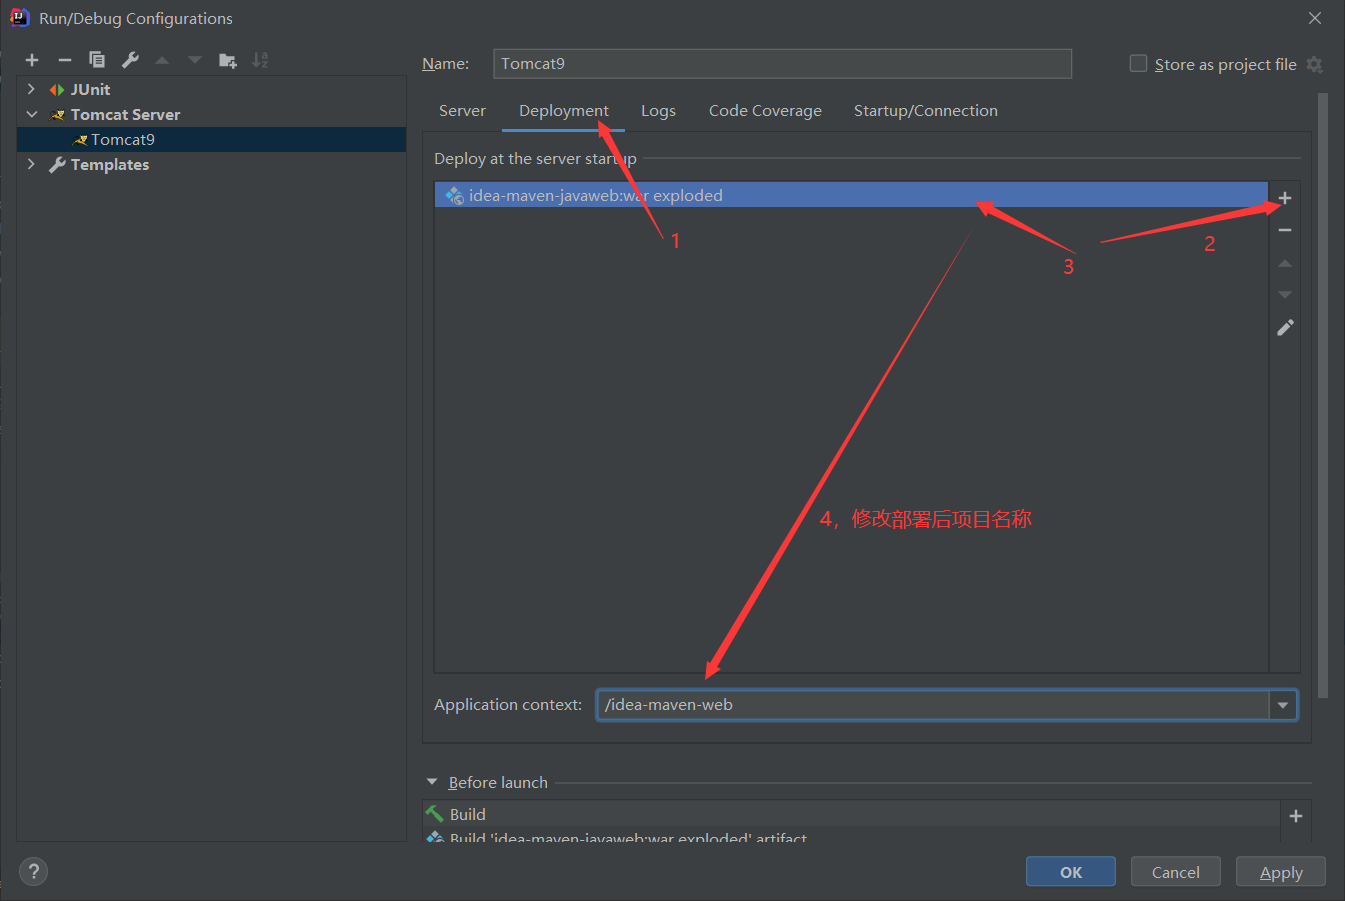Open the help question mark button
Image resolution: width=1345 pixels, height=901 pixels.
pos(33,871)
